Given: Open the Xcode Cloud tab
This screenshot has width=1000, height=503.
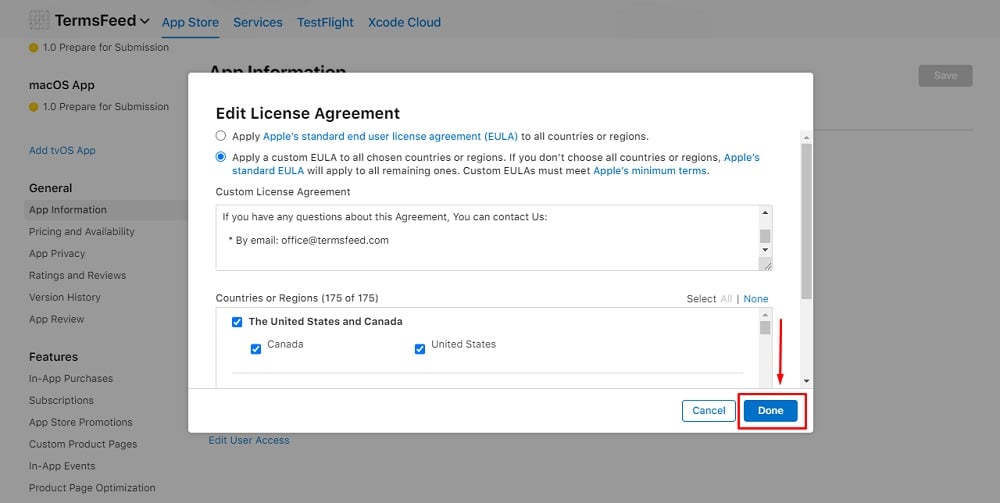Looking at the screenshot, I should pyautogui.click(x=404, y=22).
